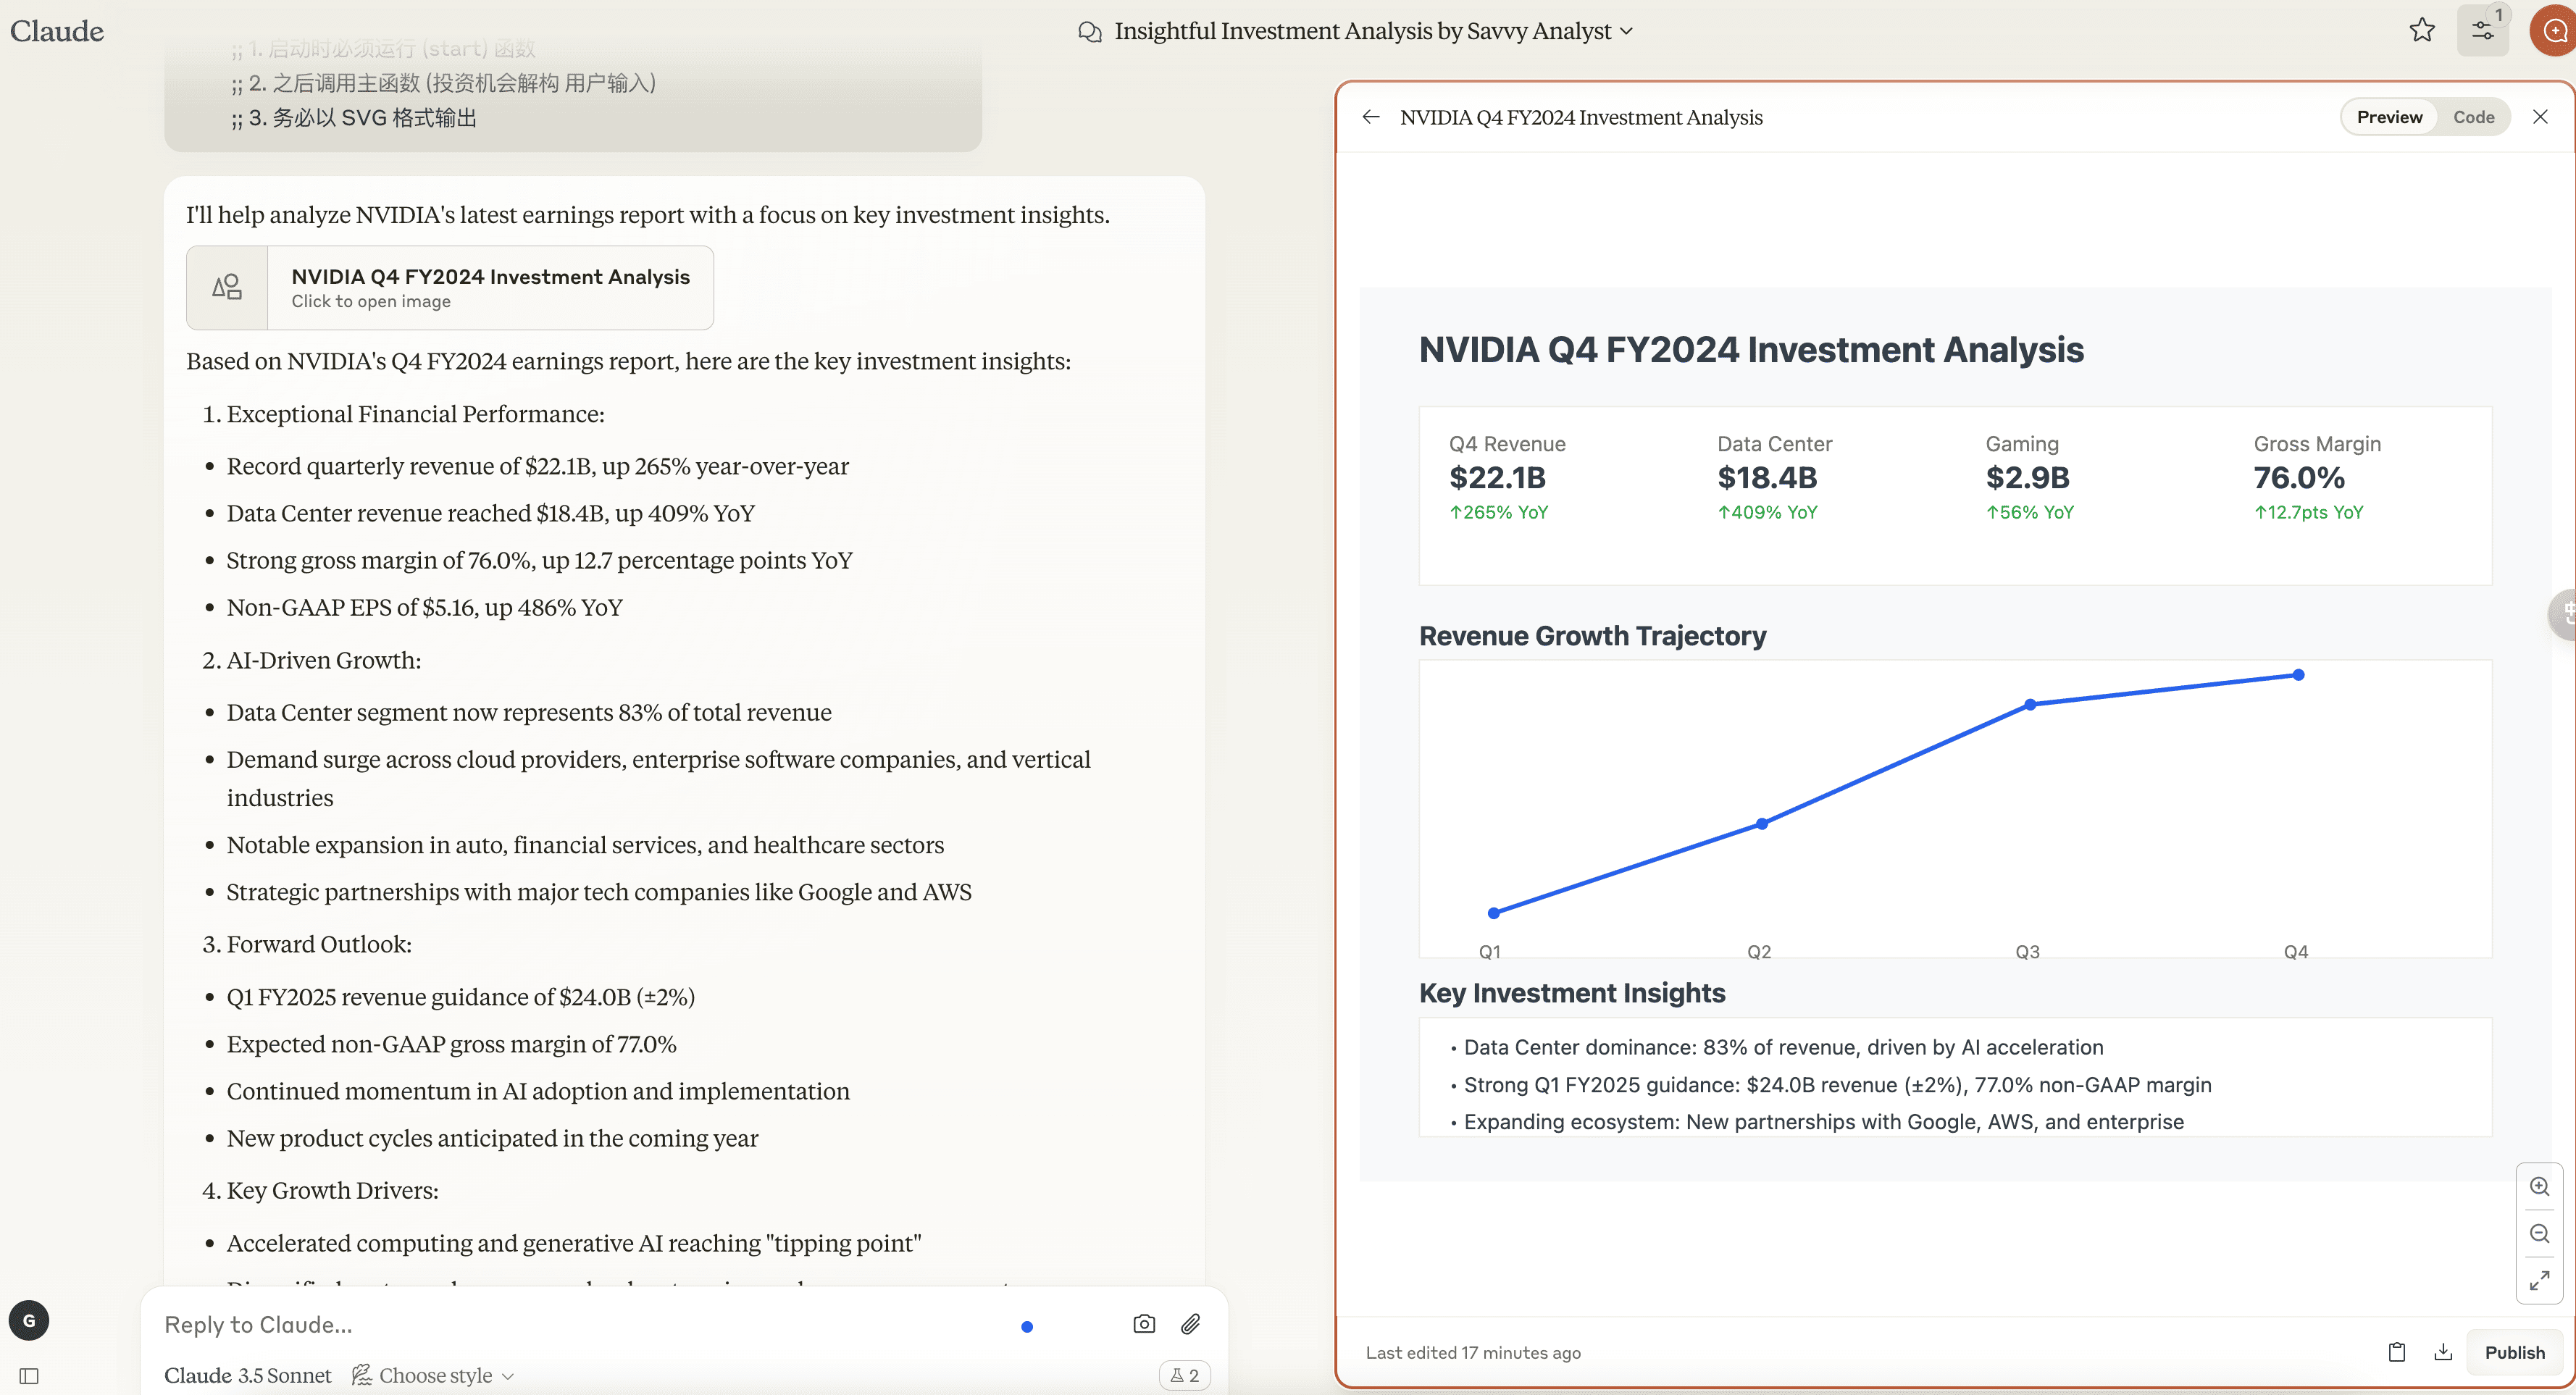Attach a file with paperclip icon
This screenshot has height=1395, width=2576.
coord(1190,1325)
